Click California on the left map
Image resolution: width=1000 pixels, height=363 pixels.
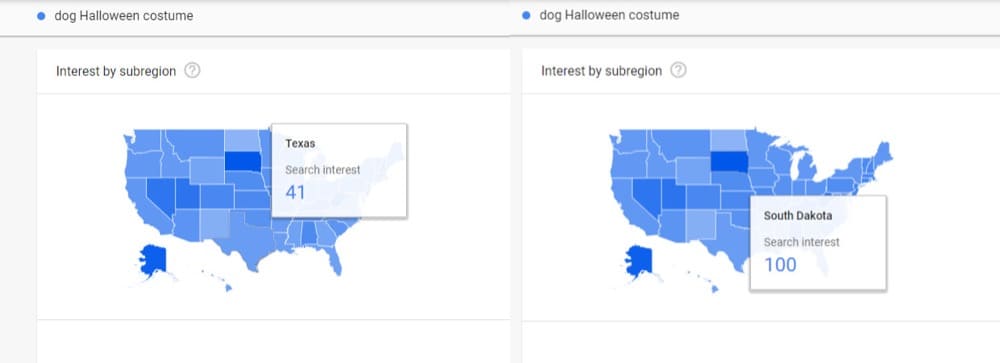143,202
